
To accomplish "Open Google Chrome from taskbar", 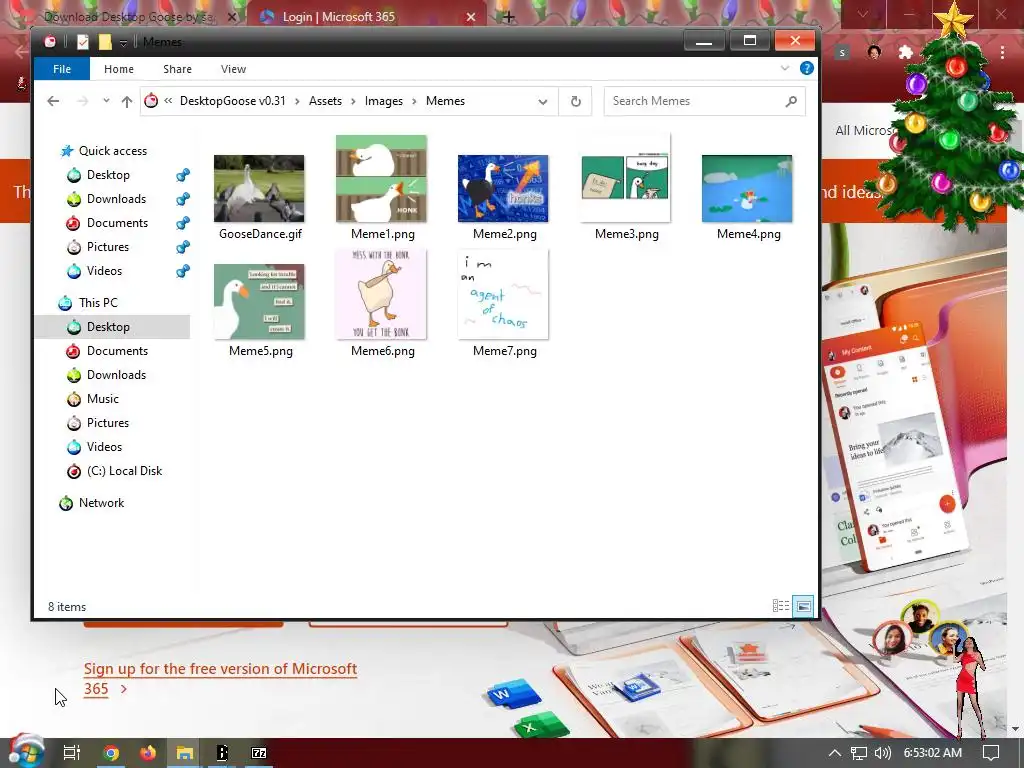I will [x=112, y=753].
